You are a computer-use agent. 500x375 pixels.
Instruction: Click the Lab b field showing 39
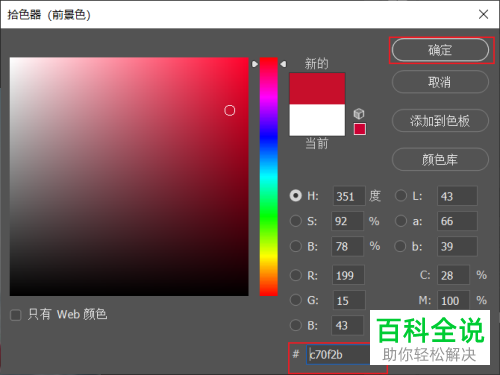[x=457, y=246]
